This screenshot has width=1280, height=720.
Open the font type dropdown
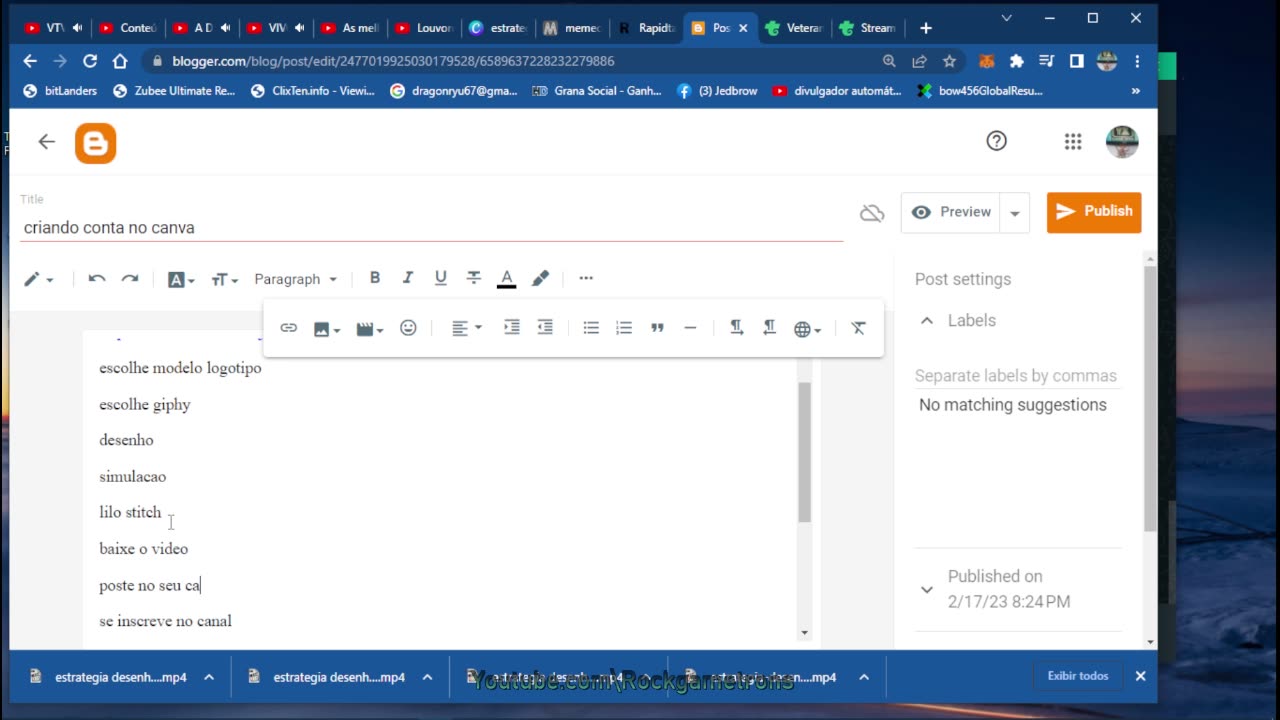(x=181, y=280)
